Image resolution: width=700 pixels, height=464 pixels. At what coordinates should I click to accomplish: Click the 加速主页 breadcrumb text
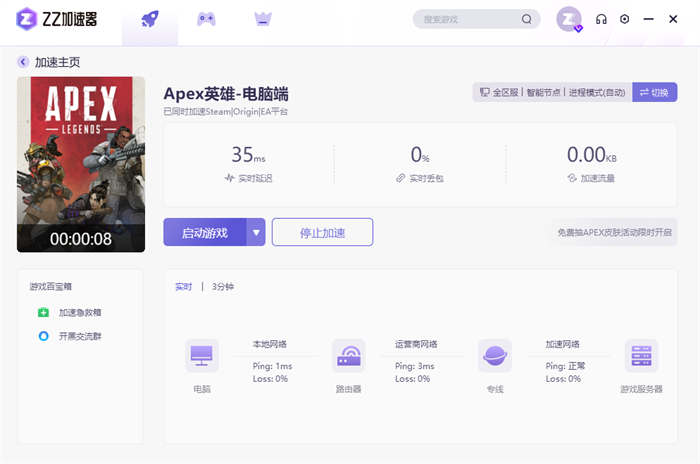58,62
